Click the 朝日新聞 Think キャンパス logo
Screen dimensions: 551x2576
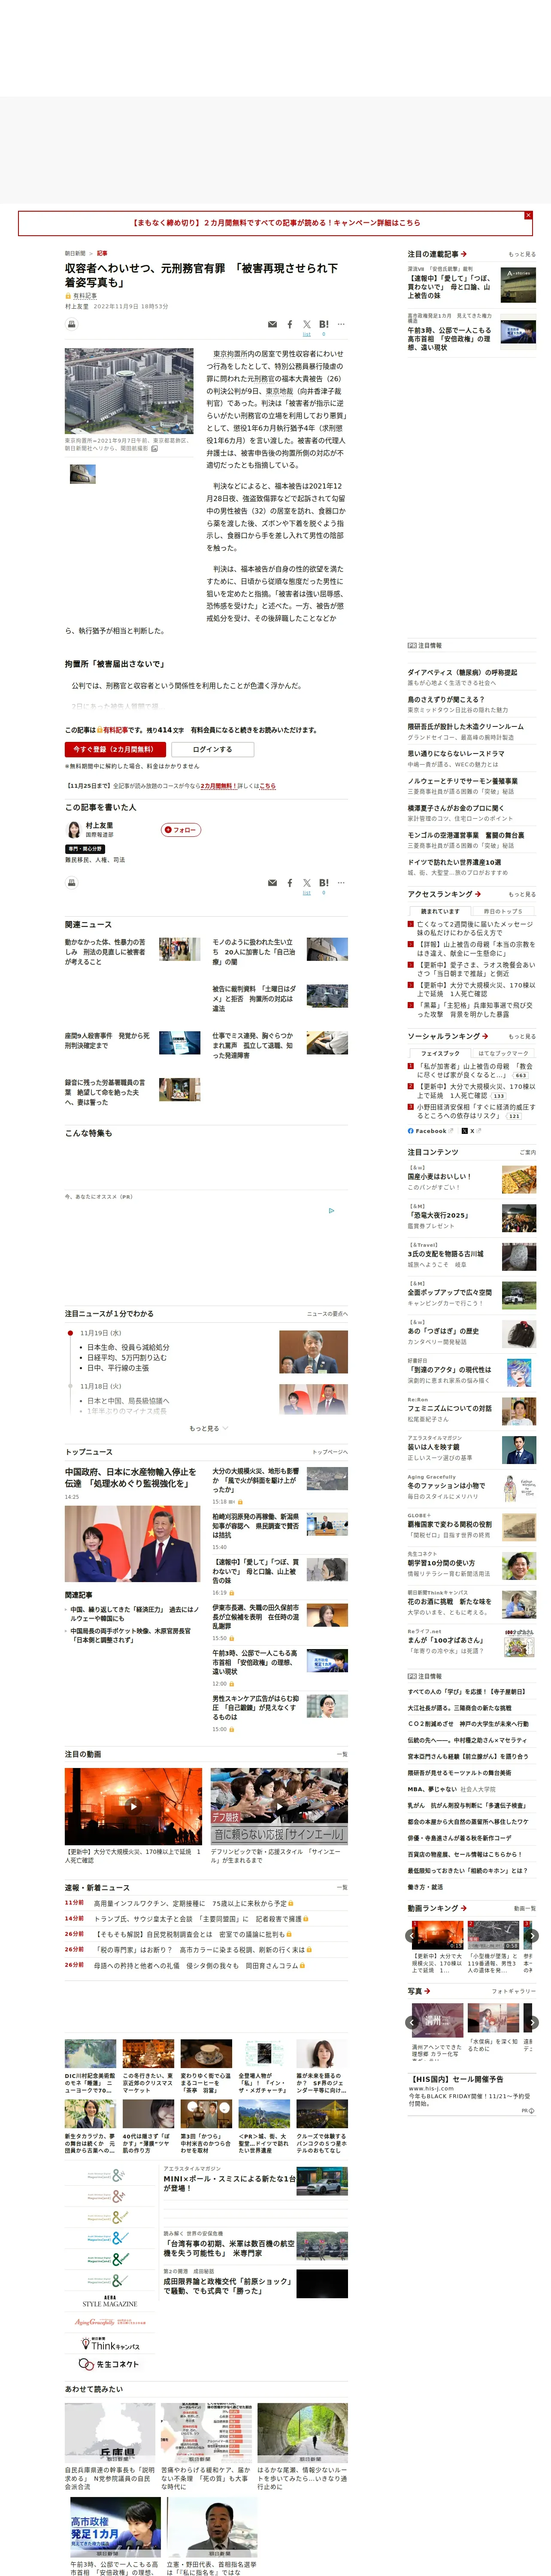109,2343
